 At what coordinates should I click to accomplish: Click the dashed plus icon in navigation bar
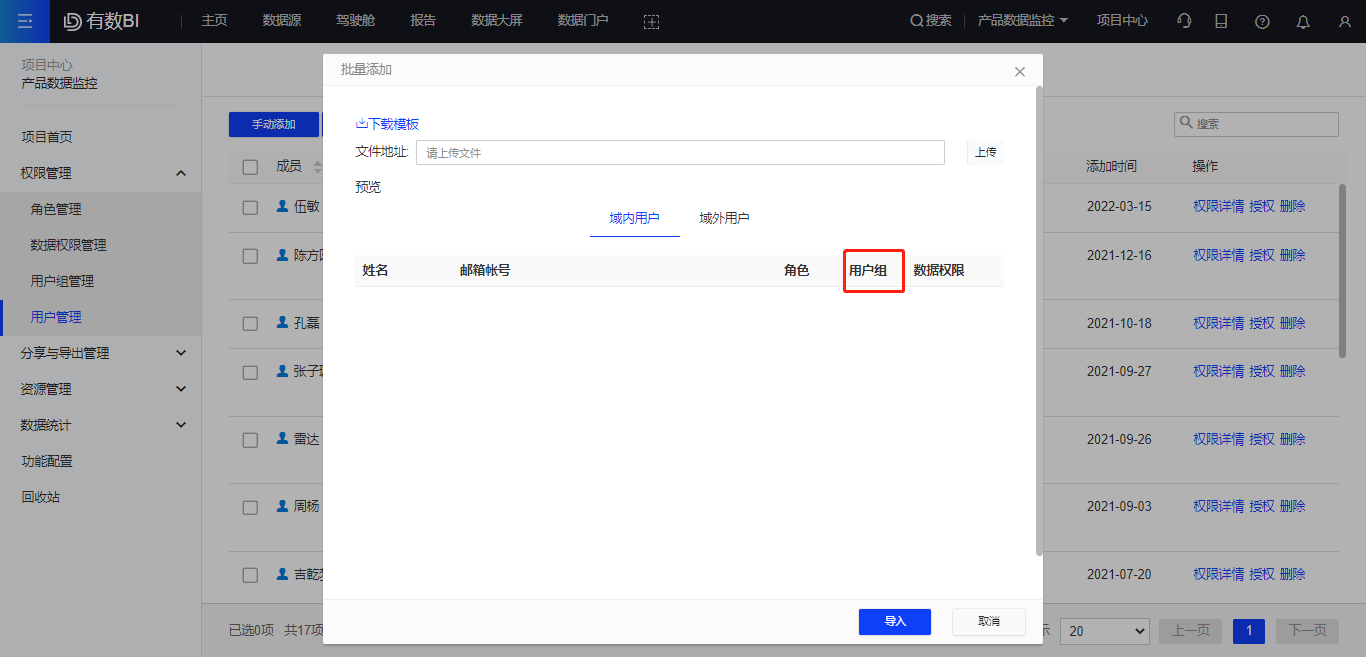pos(651,21)
